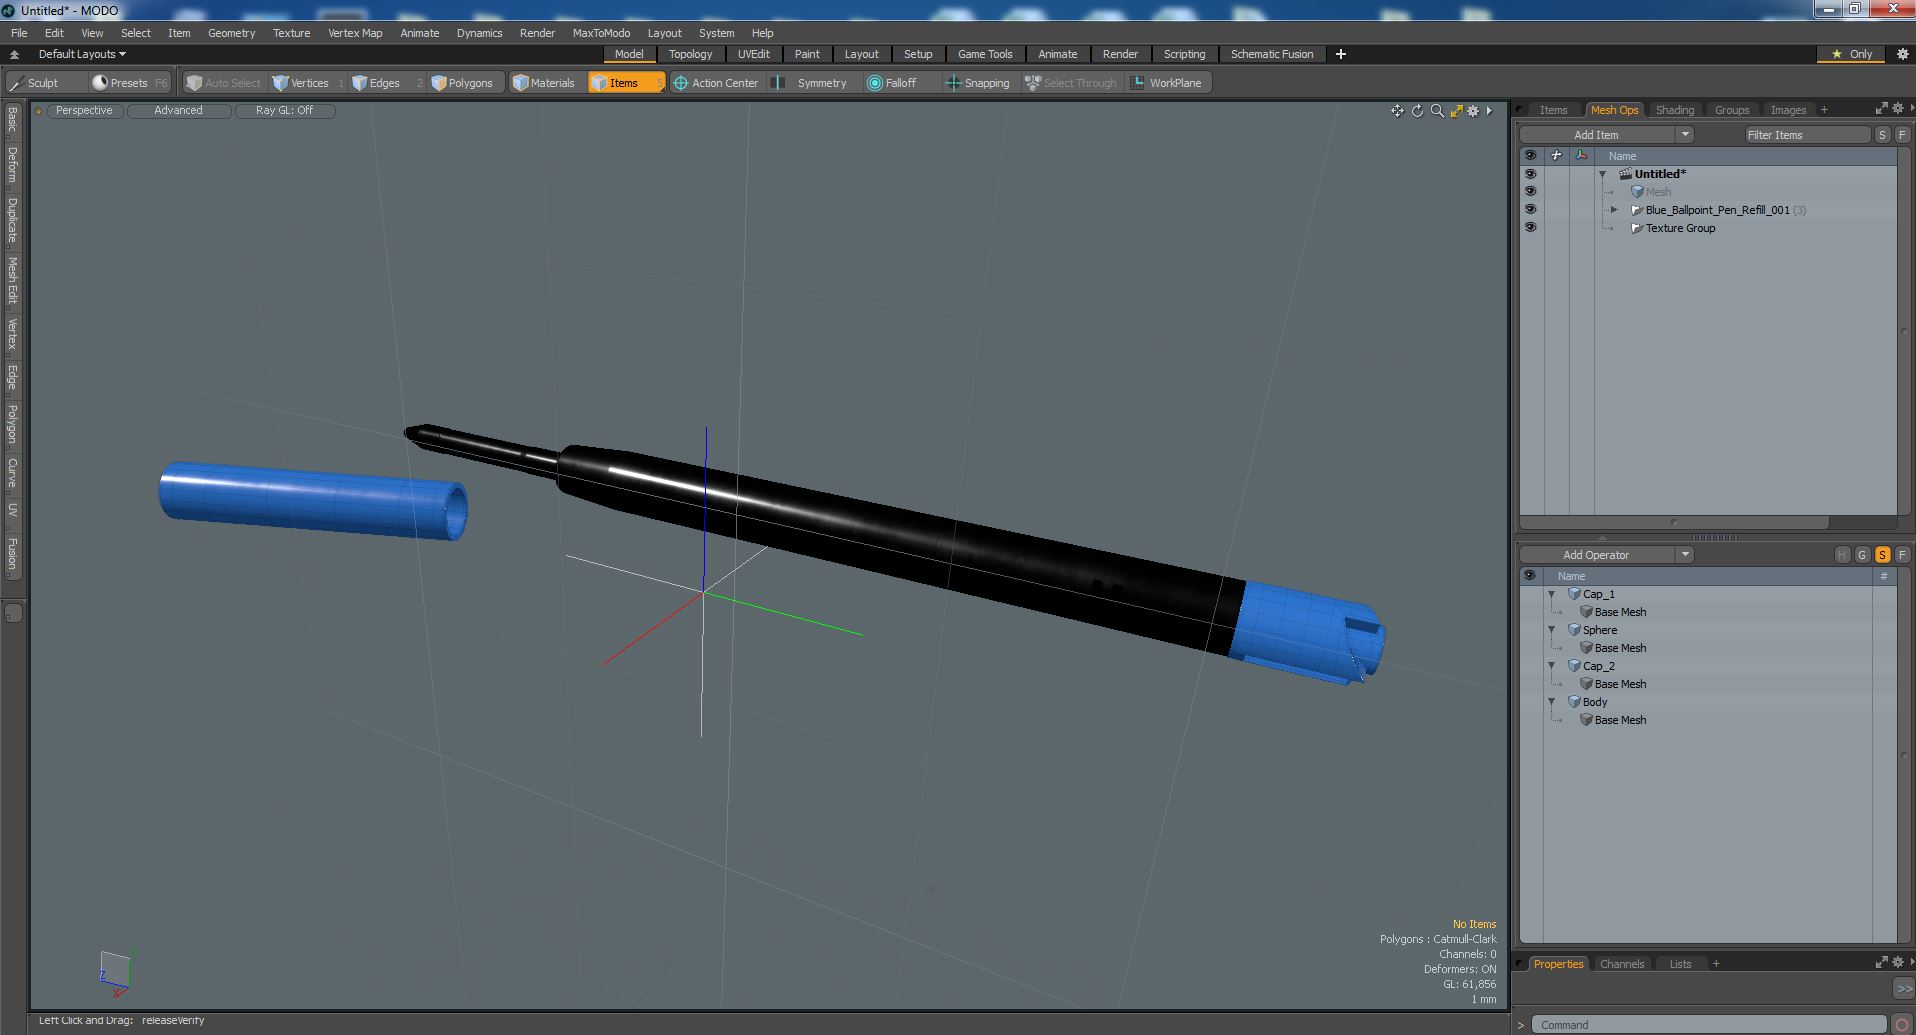
Task: Collapse the Cap_2 operator stack
Action: point(1552,666)
